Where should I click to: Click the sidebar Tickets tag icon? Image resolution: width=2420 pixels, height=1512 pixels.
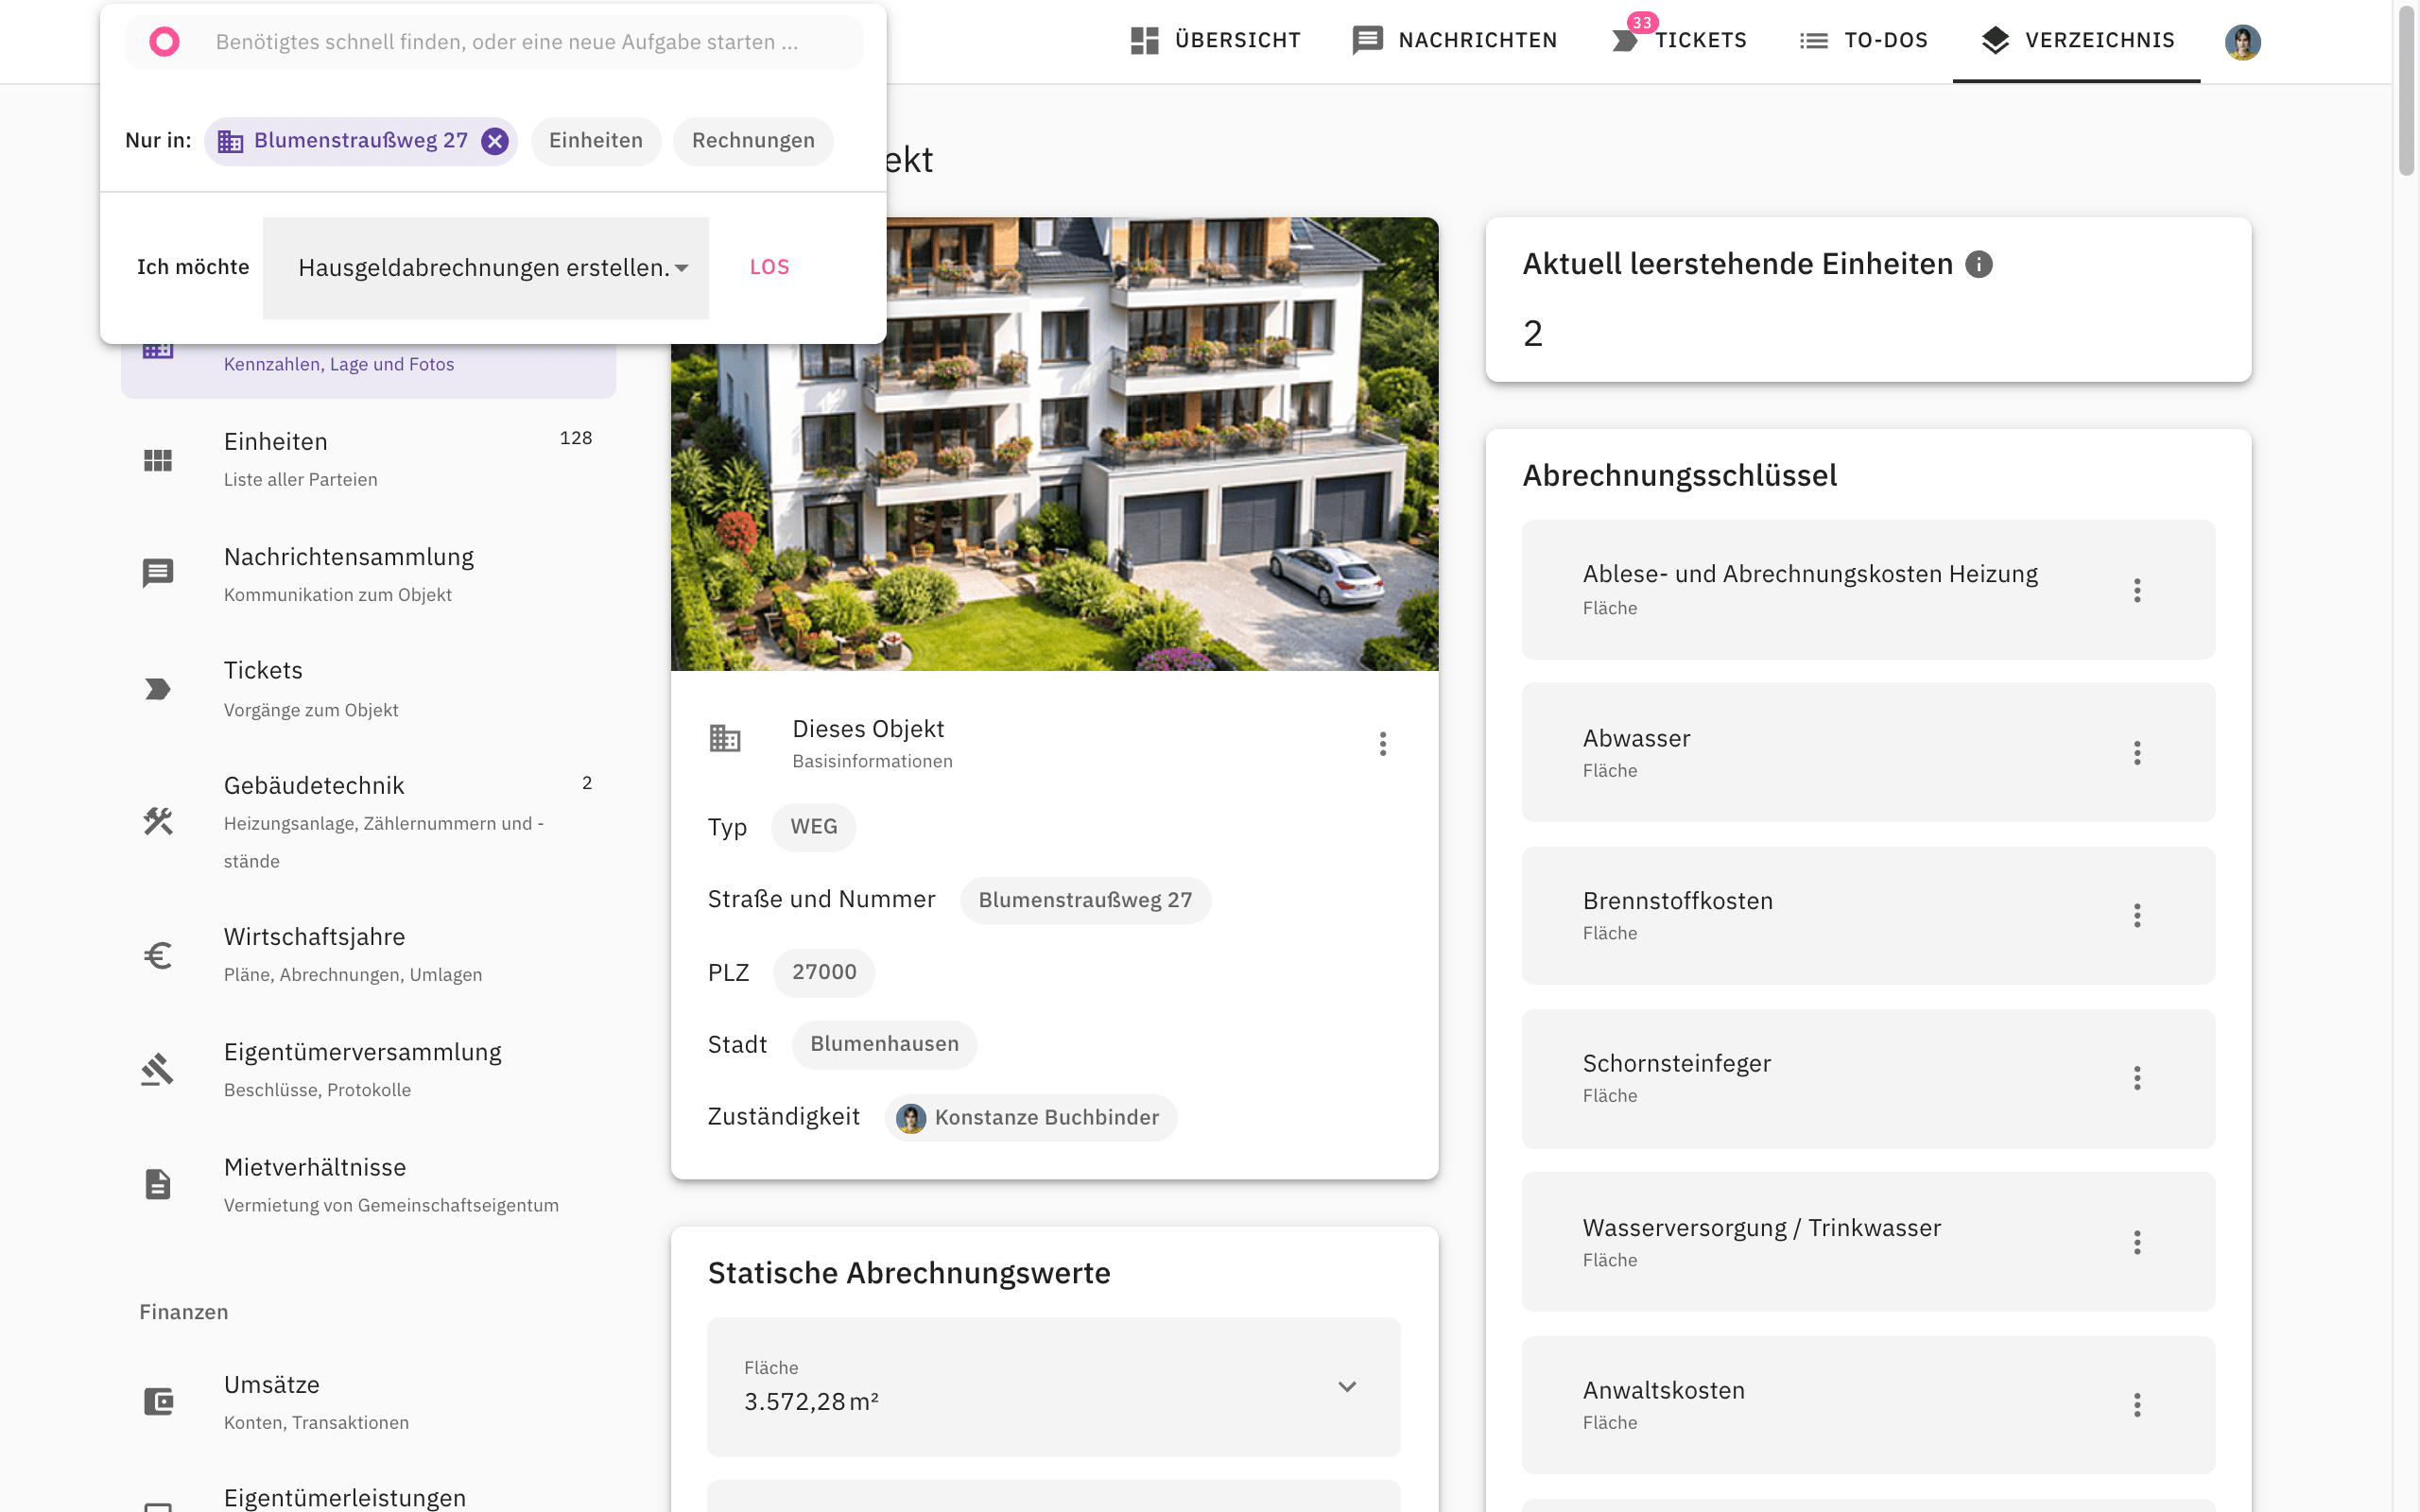point(158,689)
